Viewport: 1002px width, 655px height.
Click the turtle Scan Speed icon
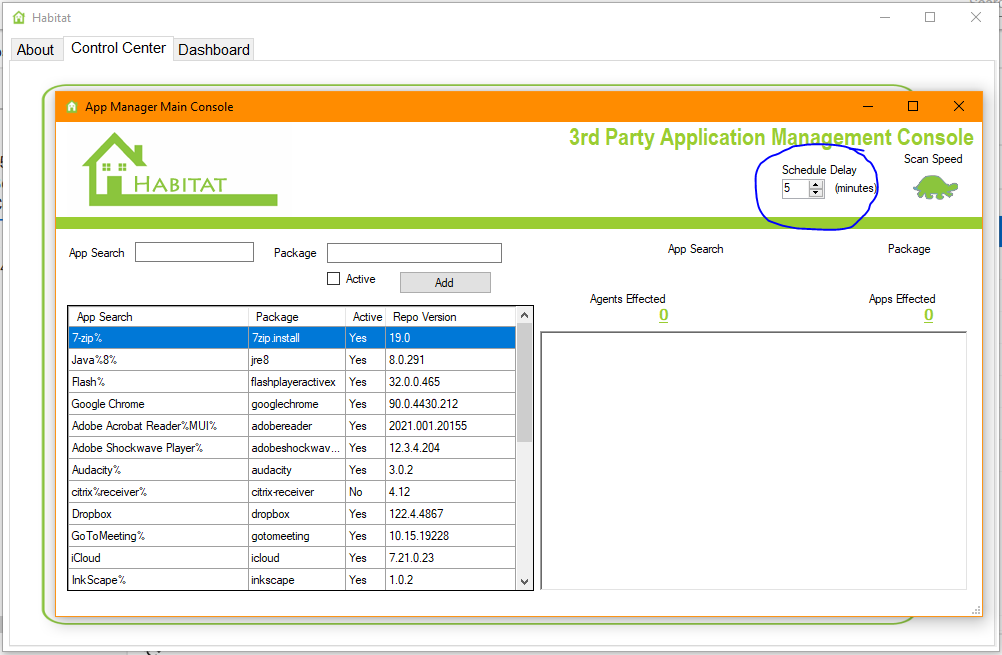[935, 187]
